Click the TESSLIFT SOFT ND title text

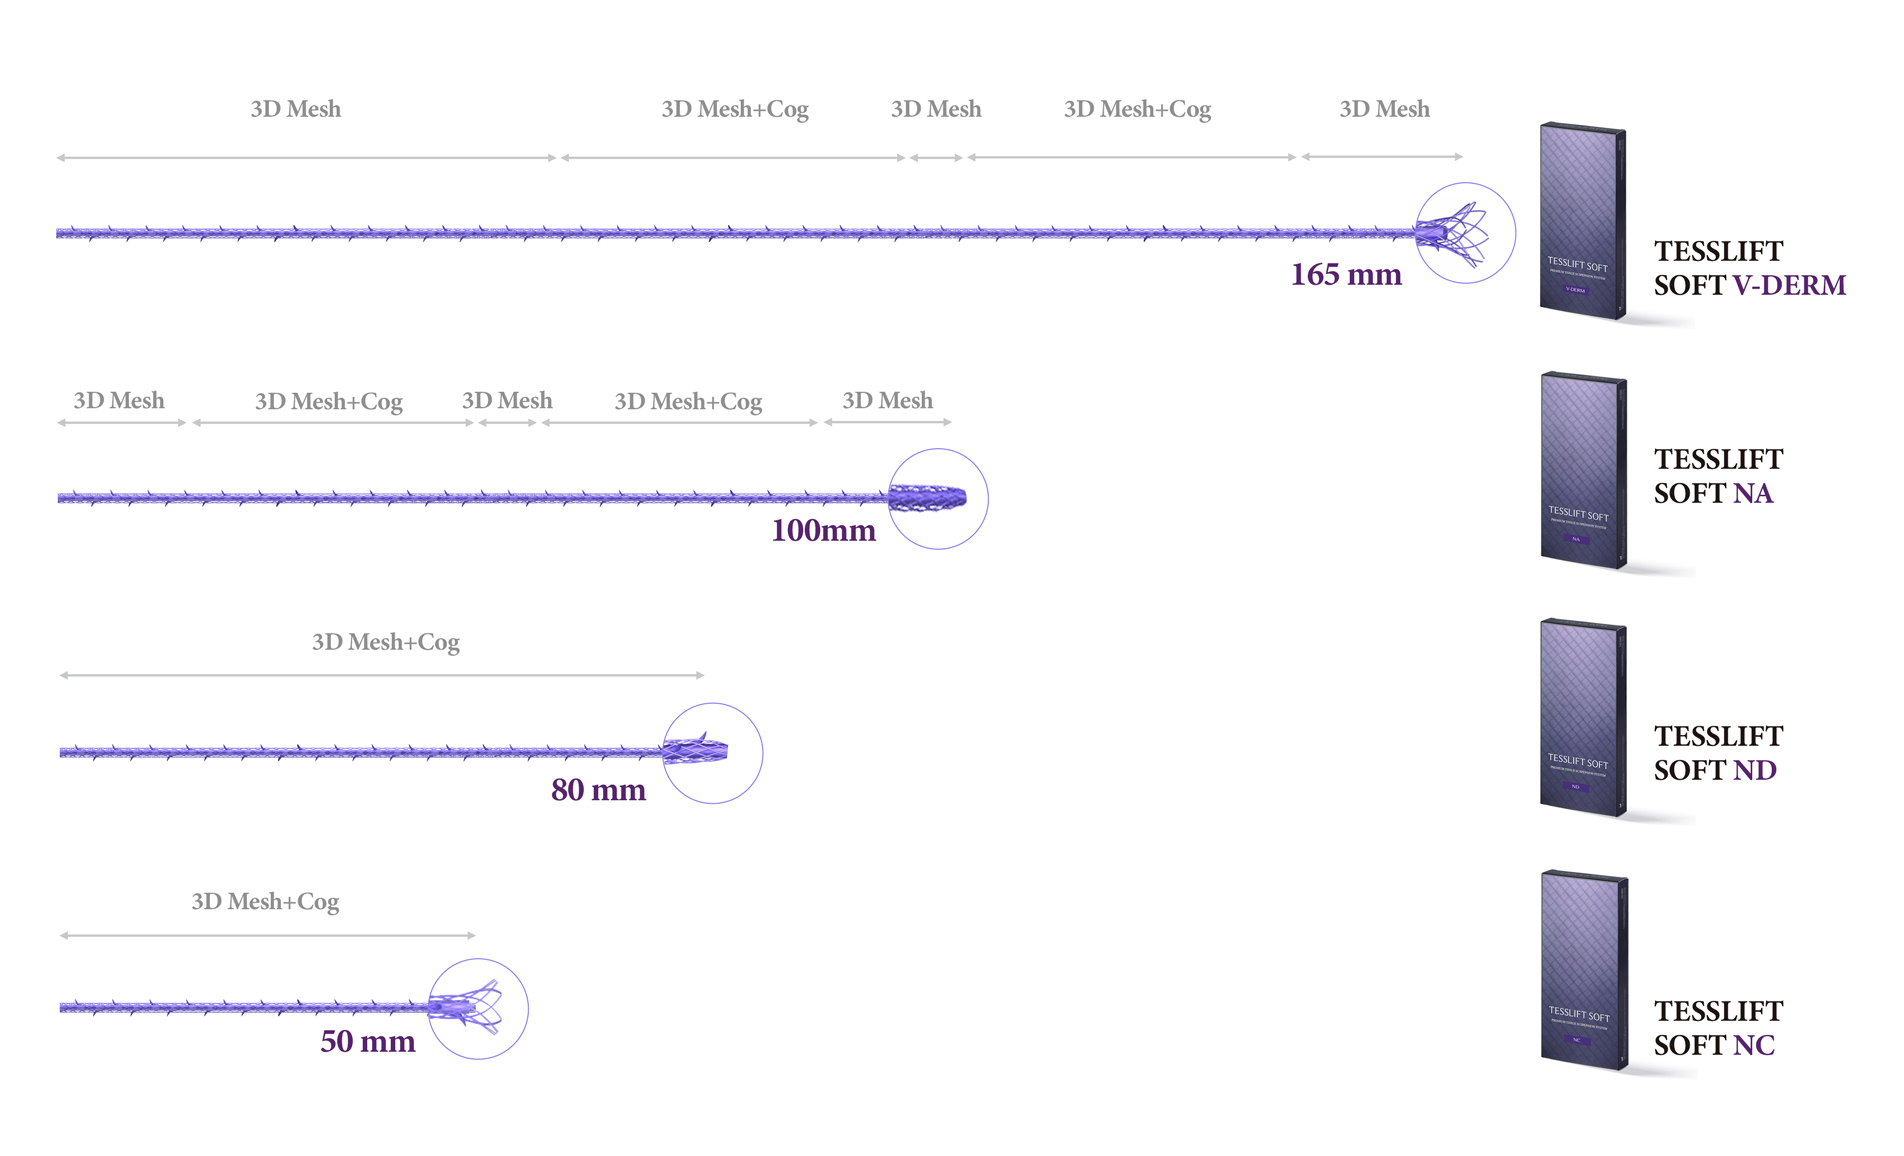(1718, 753)
